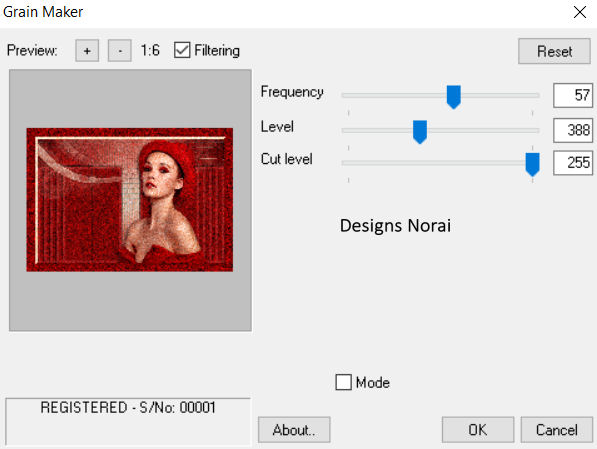Click the Frequency slider track left side
The width and height of the screenshot is (597, 449).
(x=392, y=95)
